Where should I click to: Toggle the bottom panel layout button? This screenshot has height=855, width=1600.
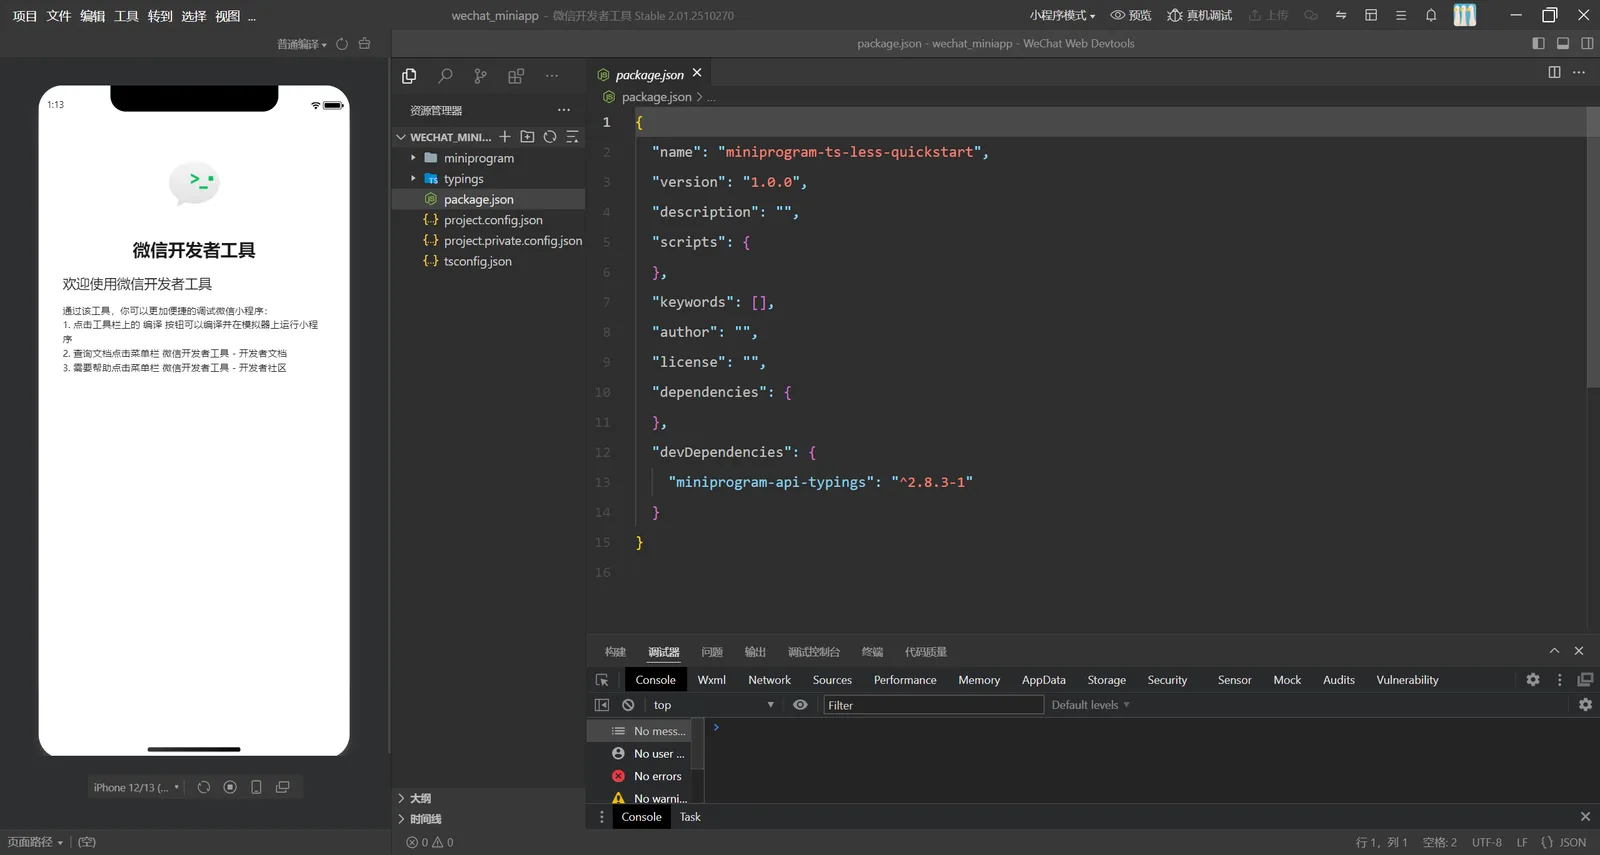click(x=1563, y=43)
